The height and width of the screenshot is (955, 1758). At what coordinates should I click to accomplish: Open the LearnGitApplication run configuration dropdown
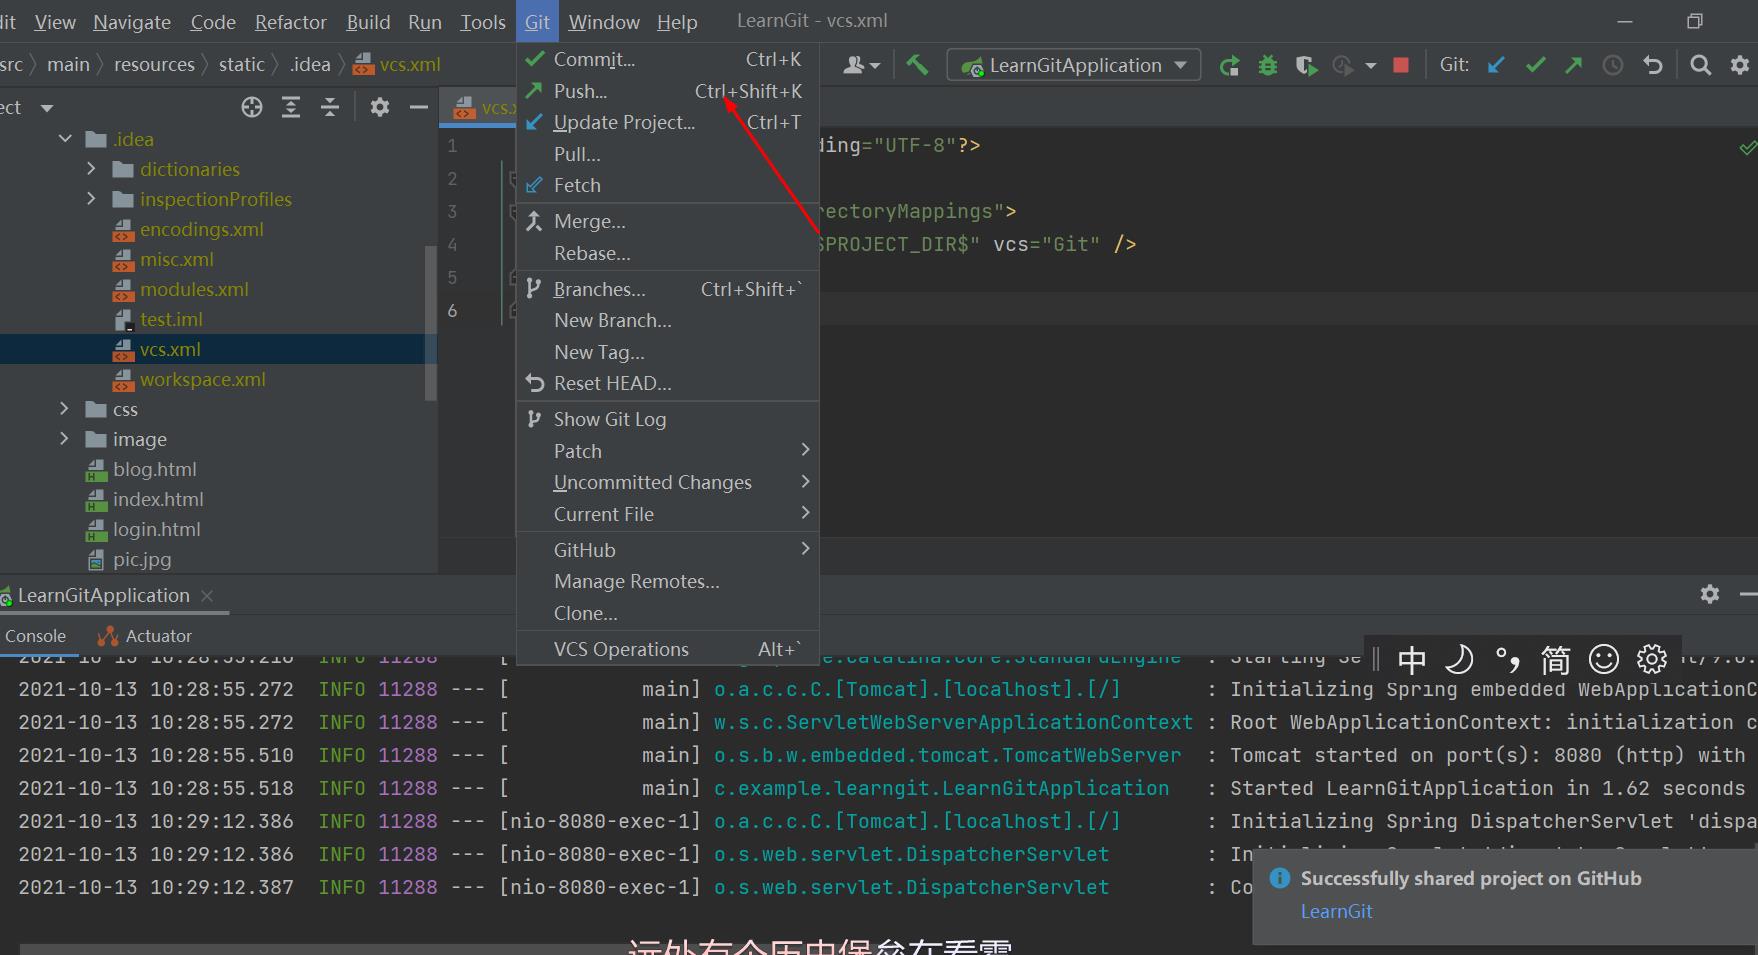tap(1074, 65)
